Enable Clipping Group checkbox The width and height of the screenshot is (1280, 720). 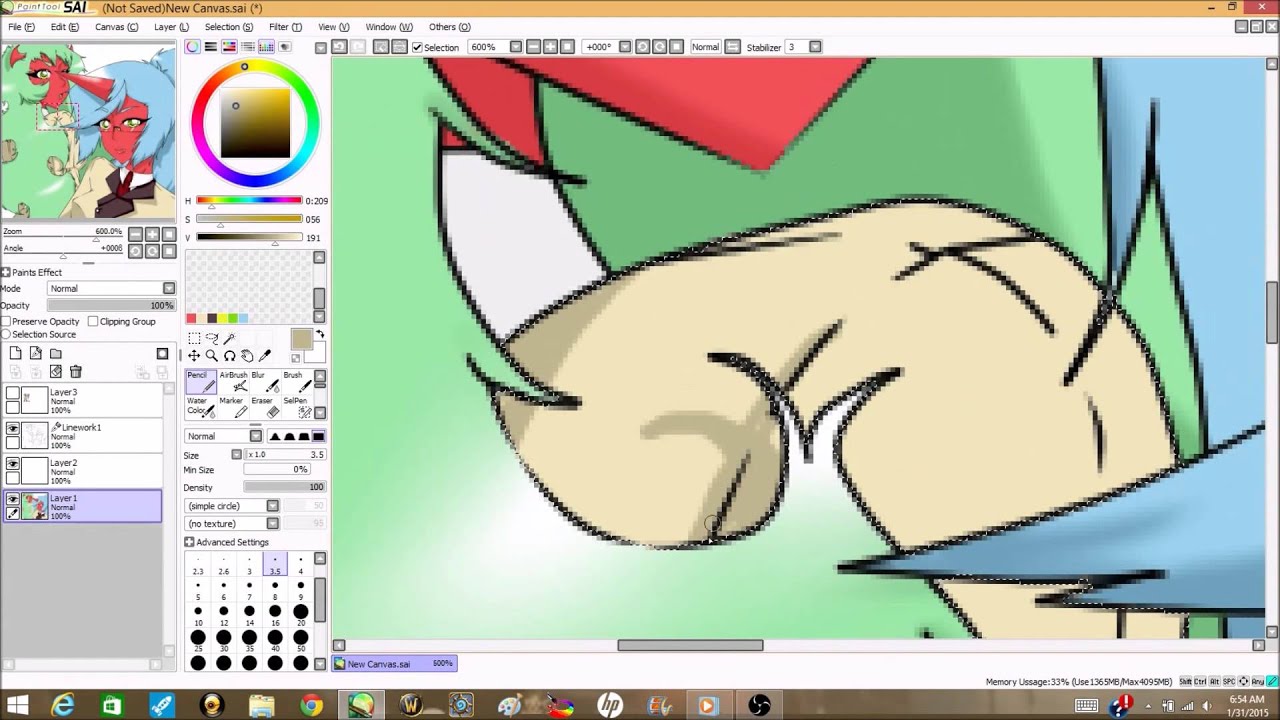click(93, 321)
